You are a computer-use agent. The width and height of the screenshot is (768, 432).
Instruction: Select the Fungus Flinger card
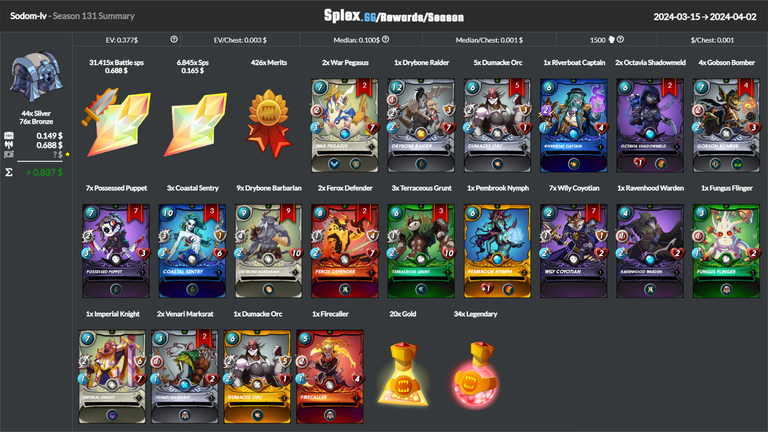click(726, 251)
